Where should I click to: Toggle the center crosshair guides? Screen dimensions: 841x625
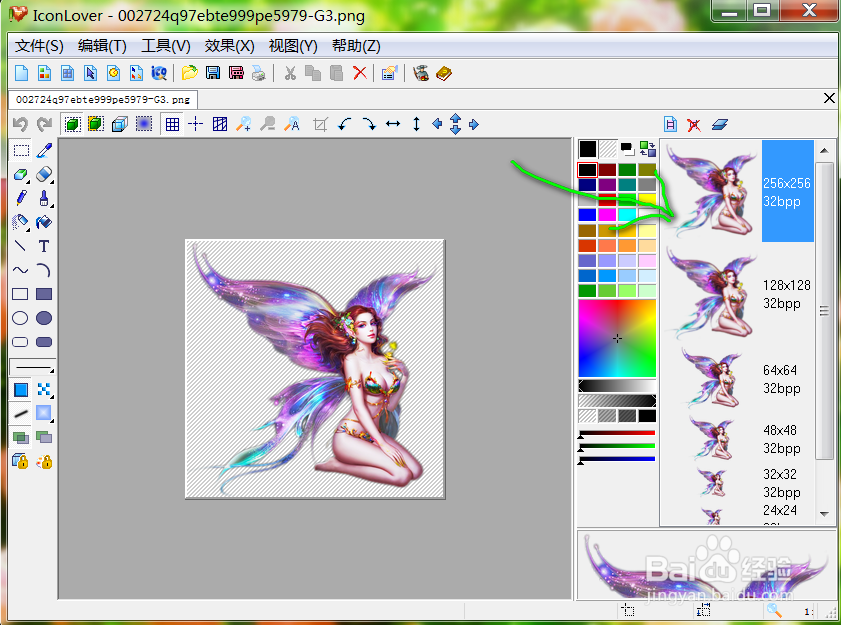pos(196,124)
